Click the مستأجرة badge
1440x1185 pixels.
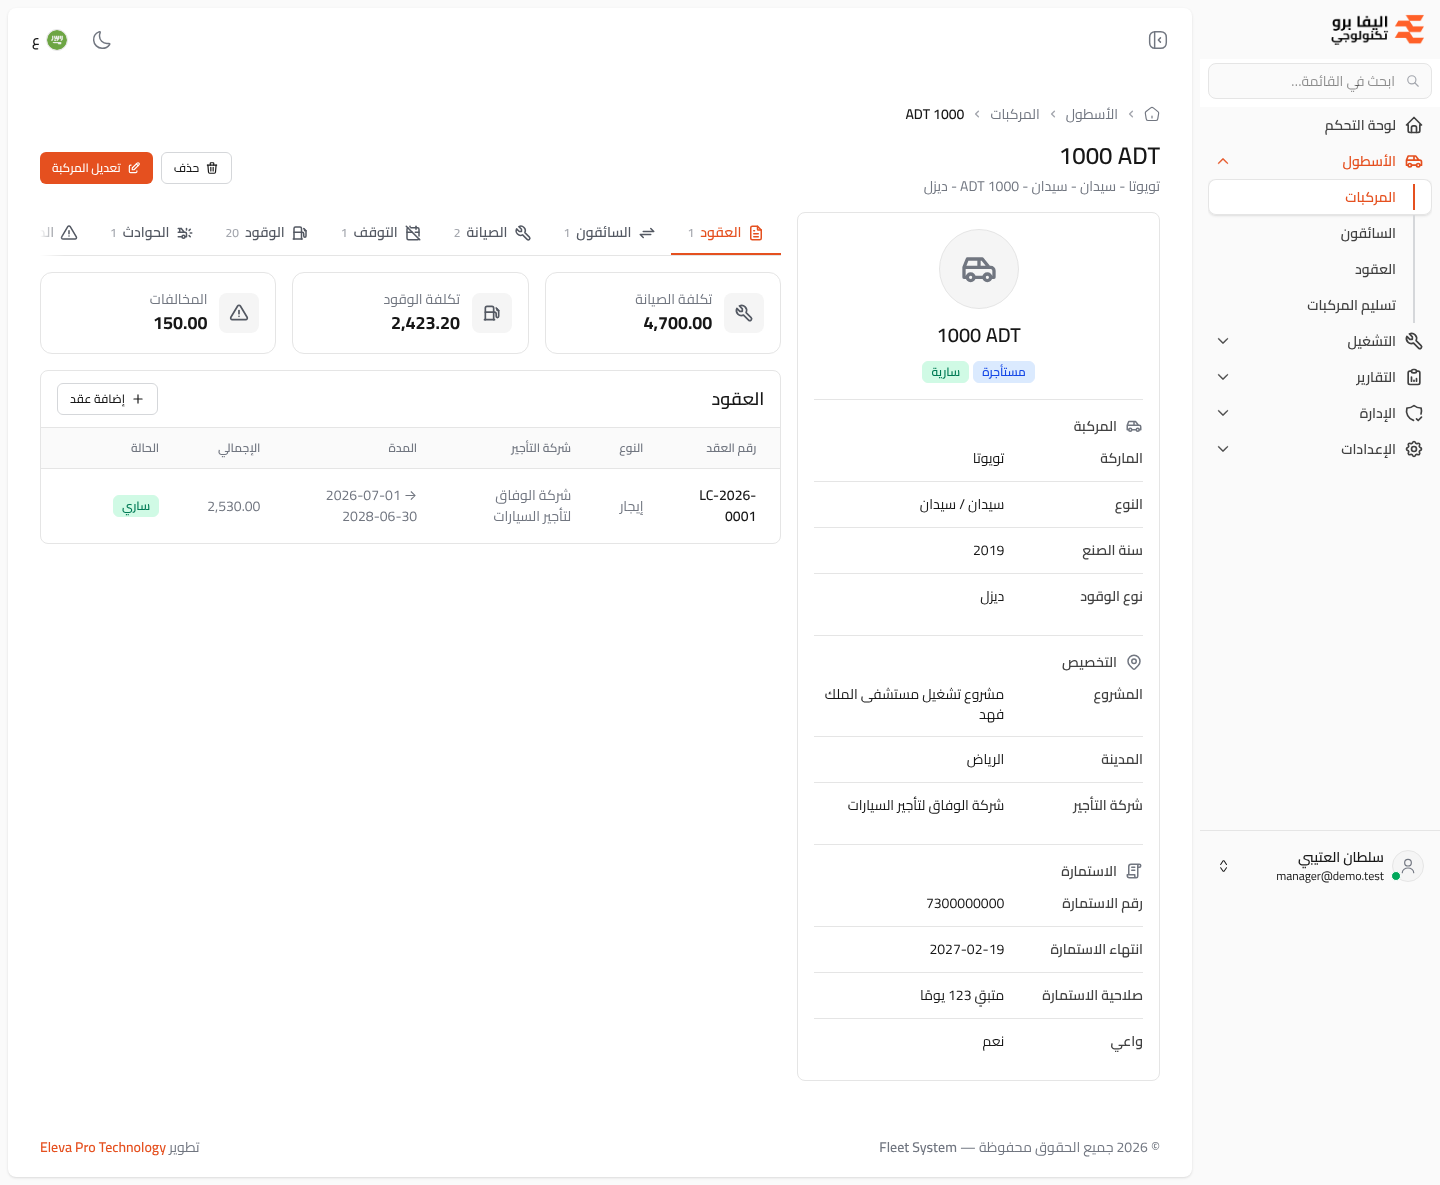tap(1003, 372)
